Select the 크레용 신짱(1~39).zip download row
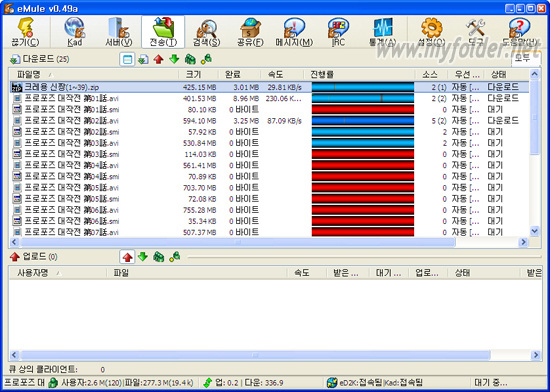 coord(269,87)
